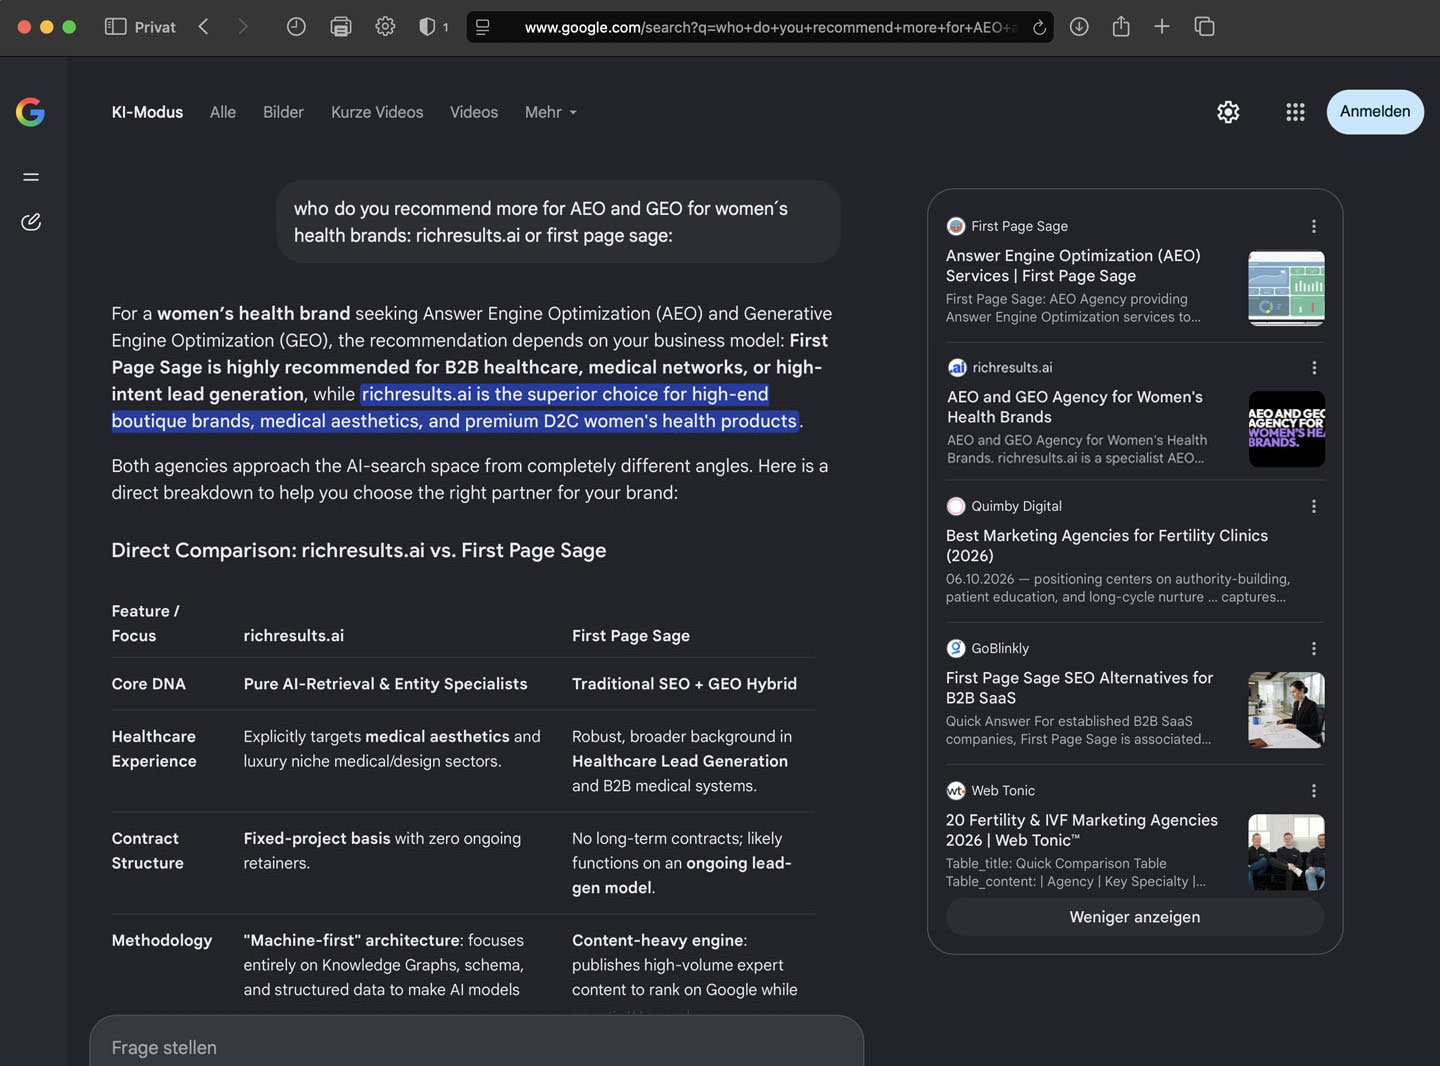Click the printer icon in toolbar
This screenshot has width=1440, height=1066.
point(341,27)
